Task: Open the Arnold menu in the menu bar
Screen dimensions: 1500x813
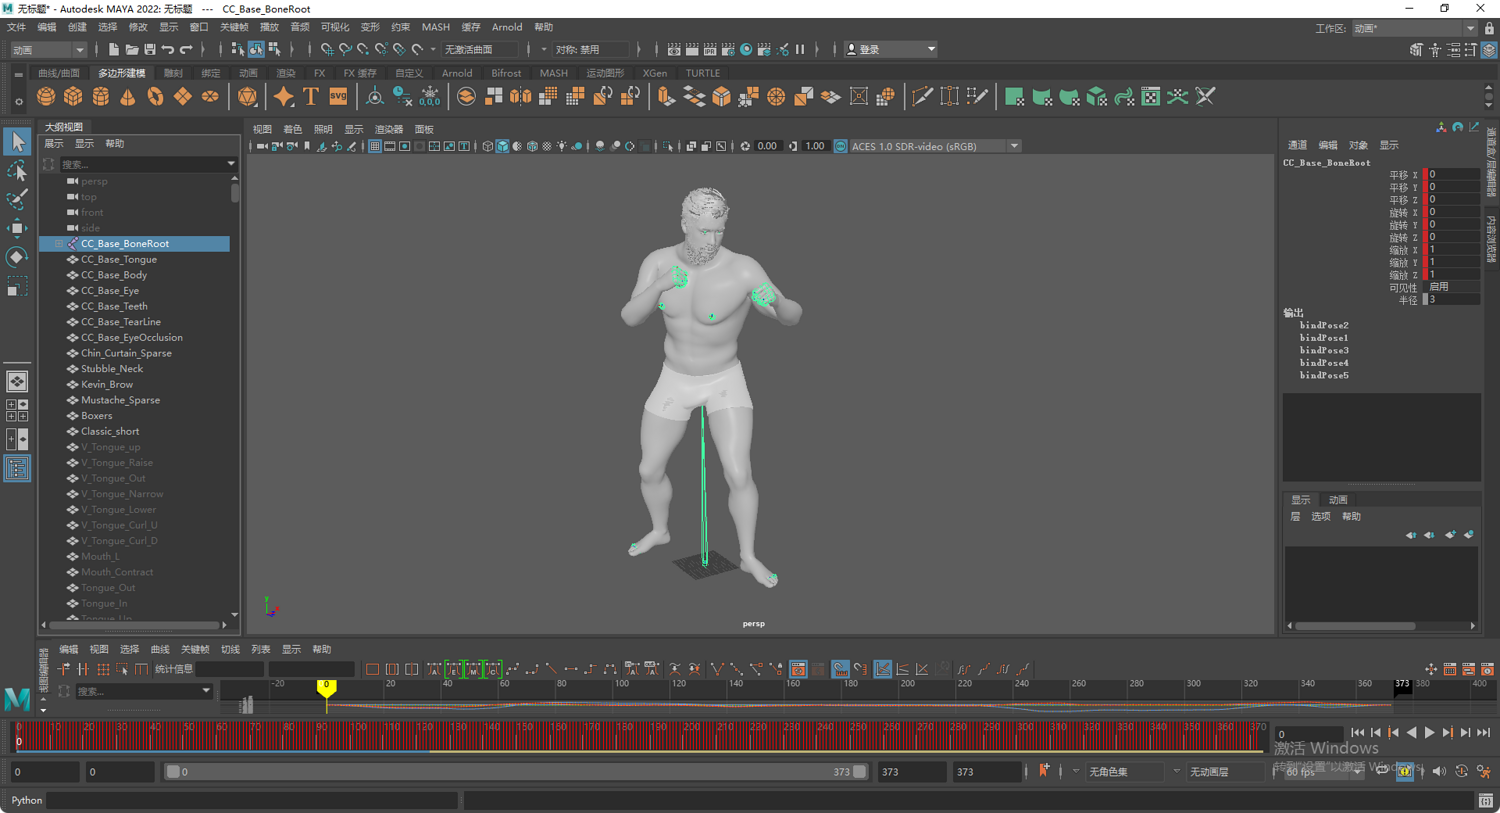Action: 507,27
